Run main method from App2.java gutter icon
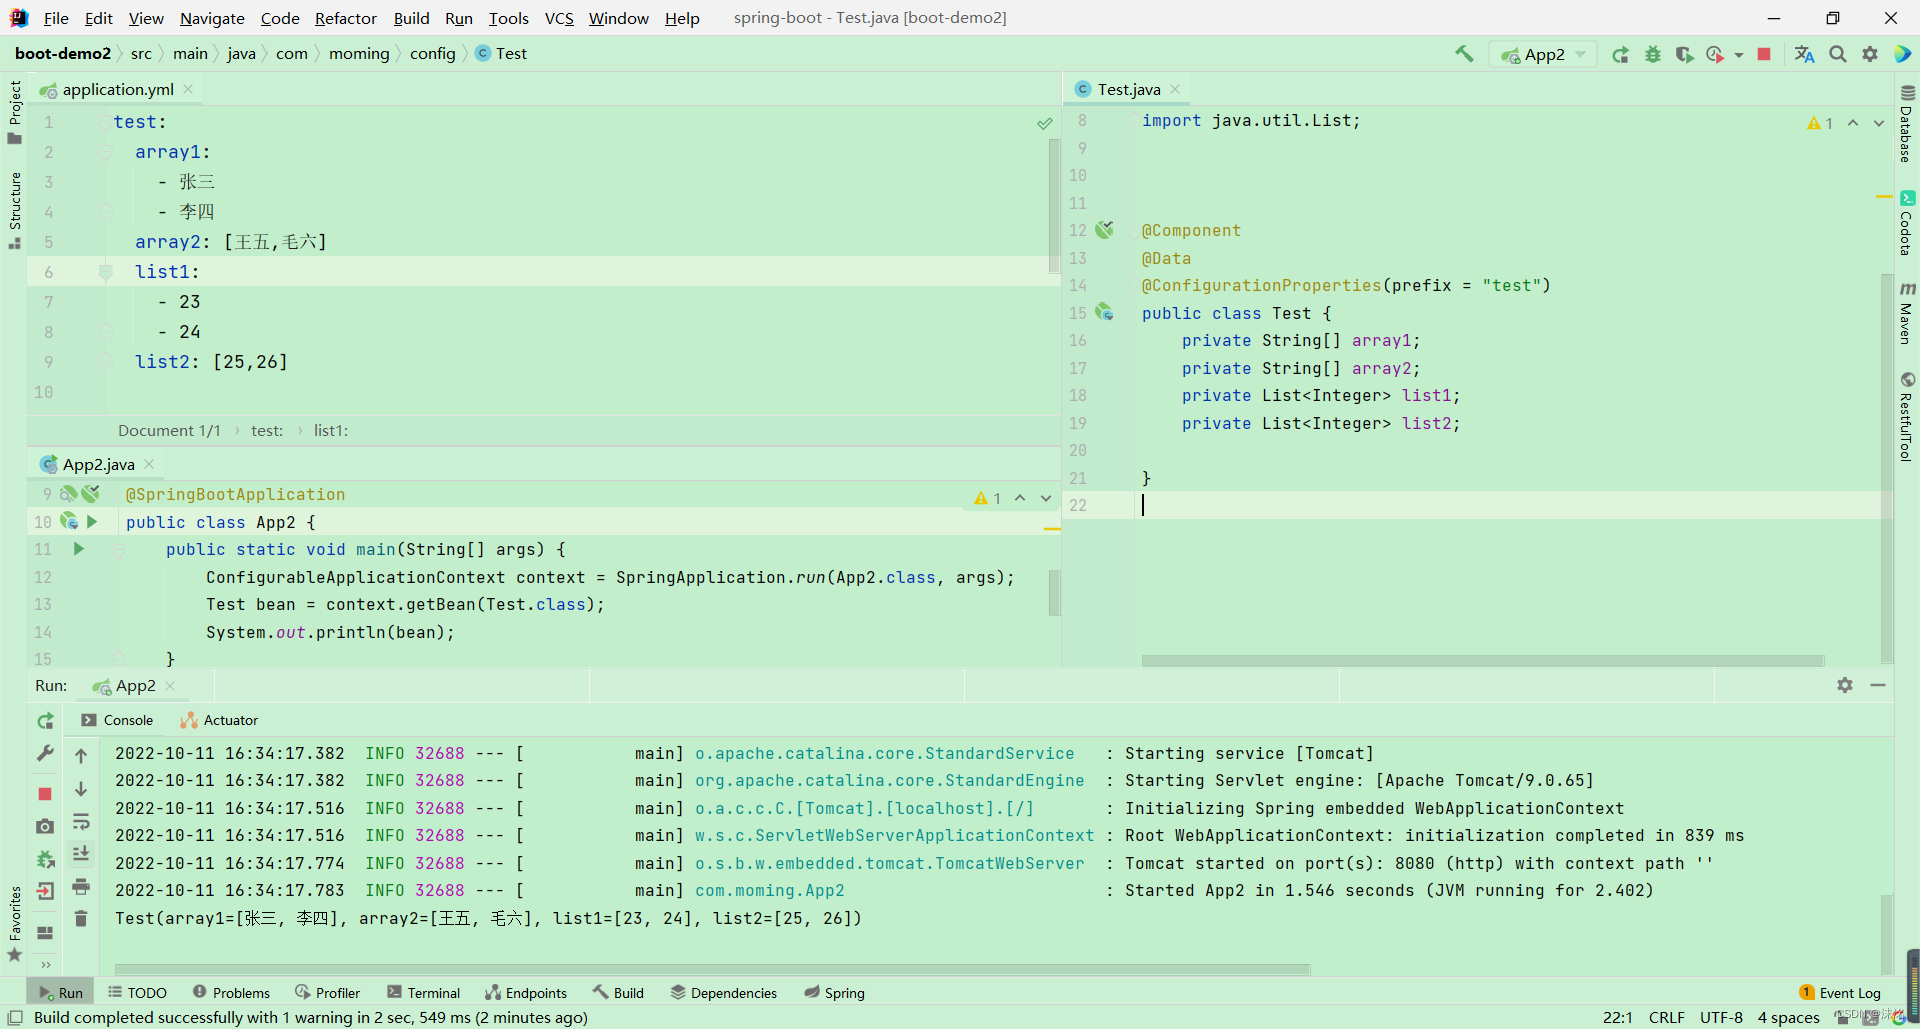 coord(78,549)
